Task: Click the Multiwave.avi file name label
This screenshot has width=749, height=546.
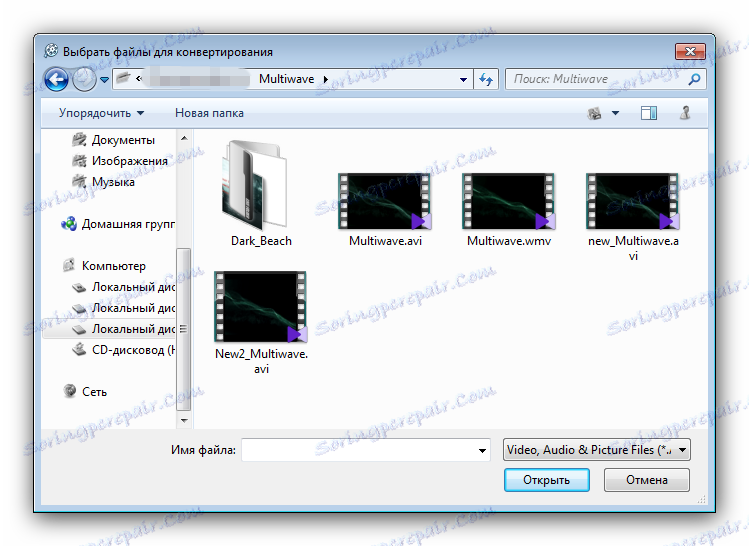Action: pyautogui.click(x=385, y=241)
